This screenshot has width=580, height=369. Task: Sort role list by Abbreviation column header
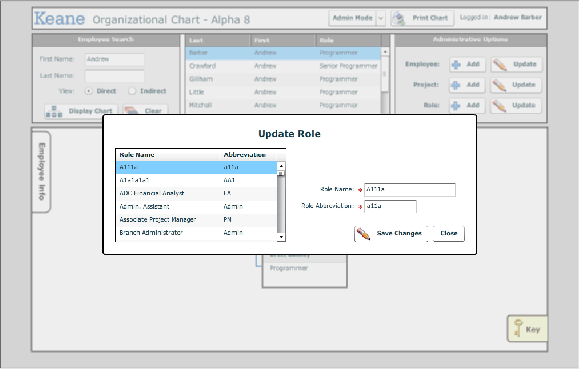[x=248, y=155]
